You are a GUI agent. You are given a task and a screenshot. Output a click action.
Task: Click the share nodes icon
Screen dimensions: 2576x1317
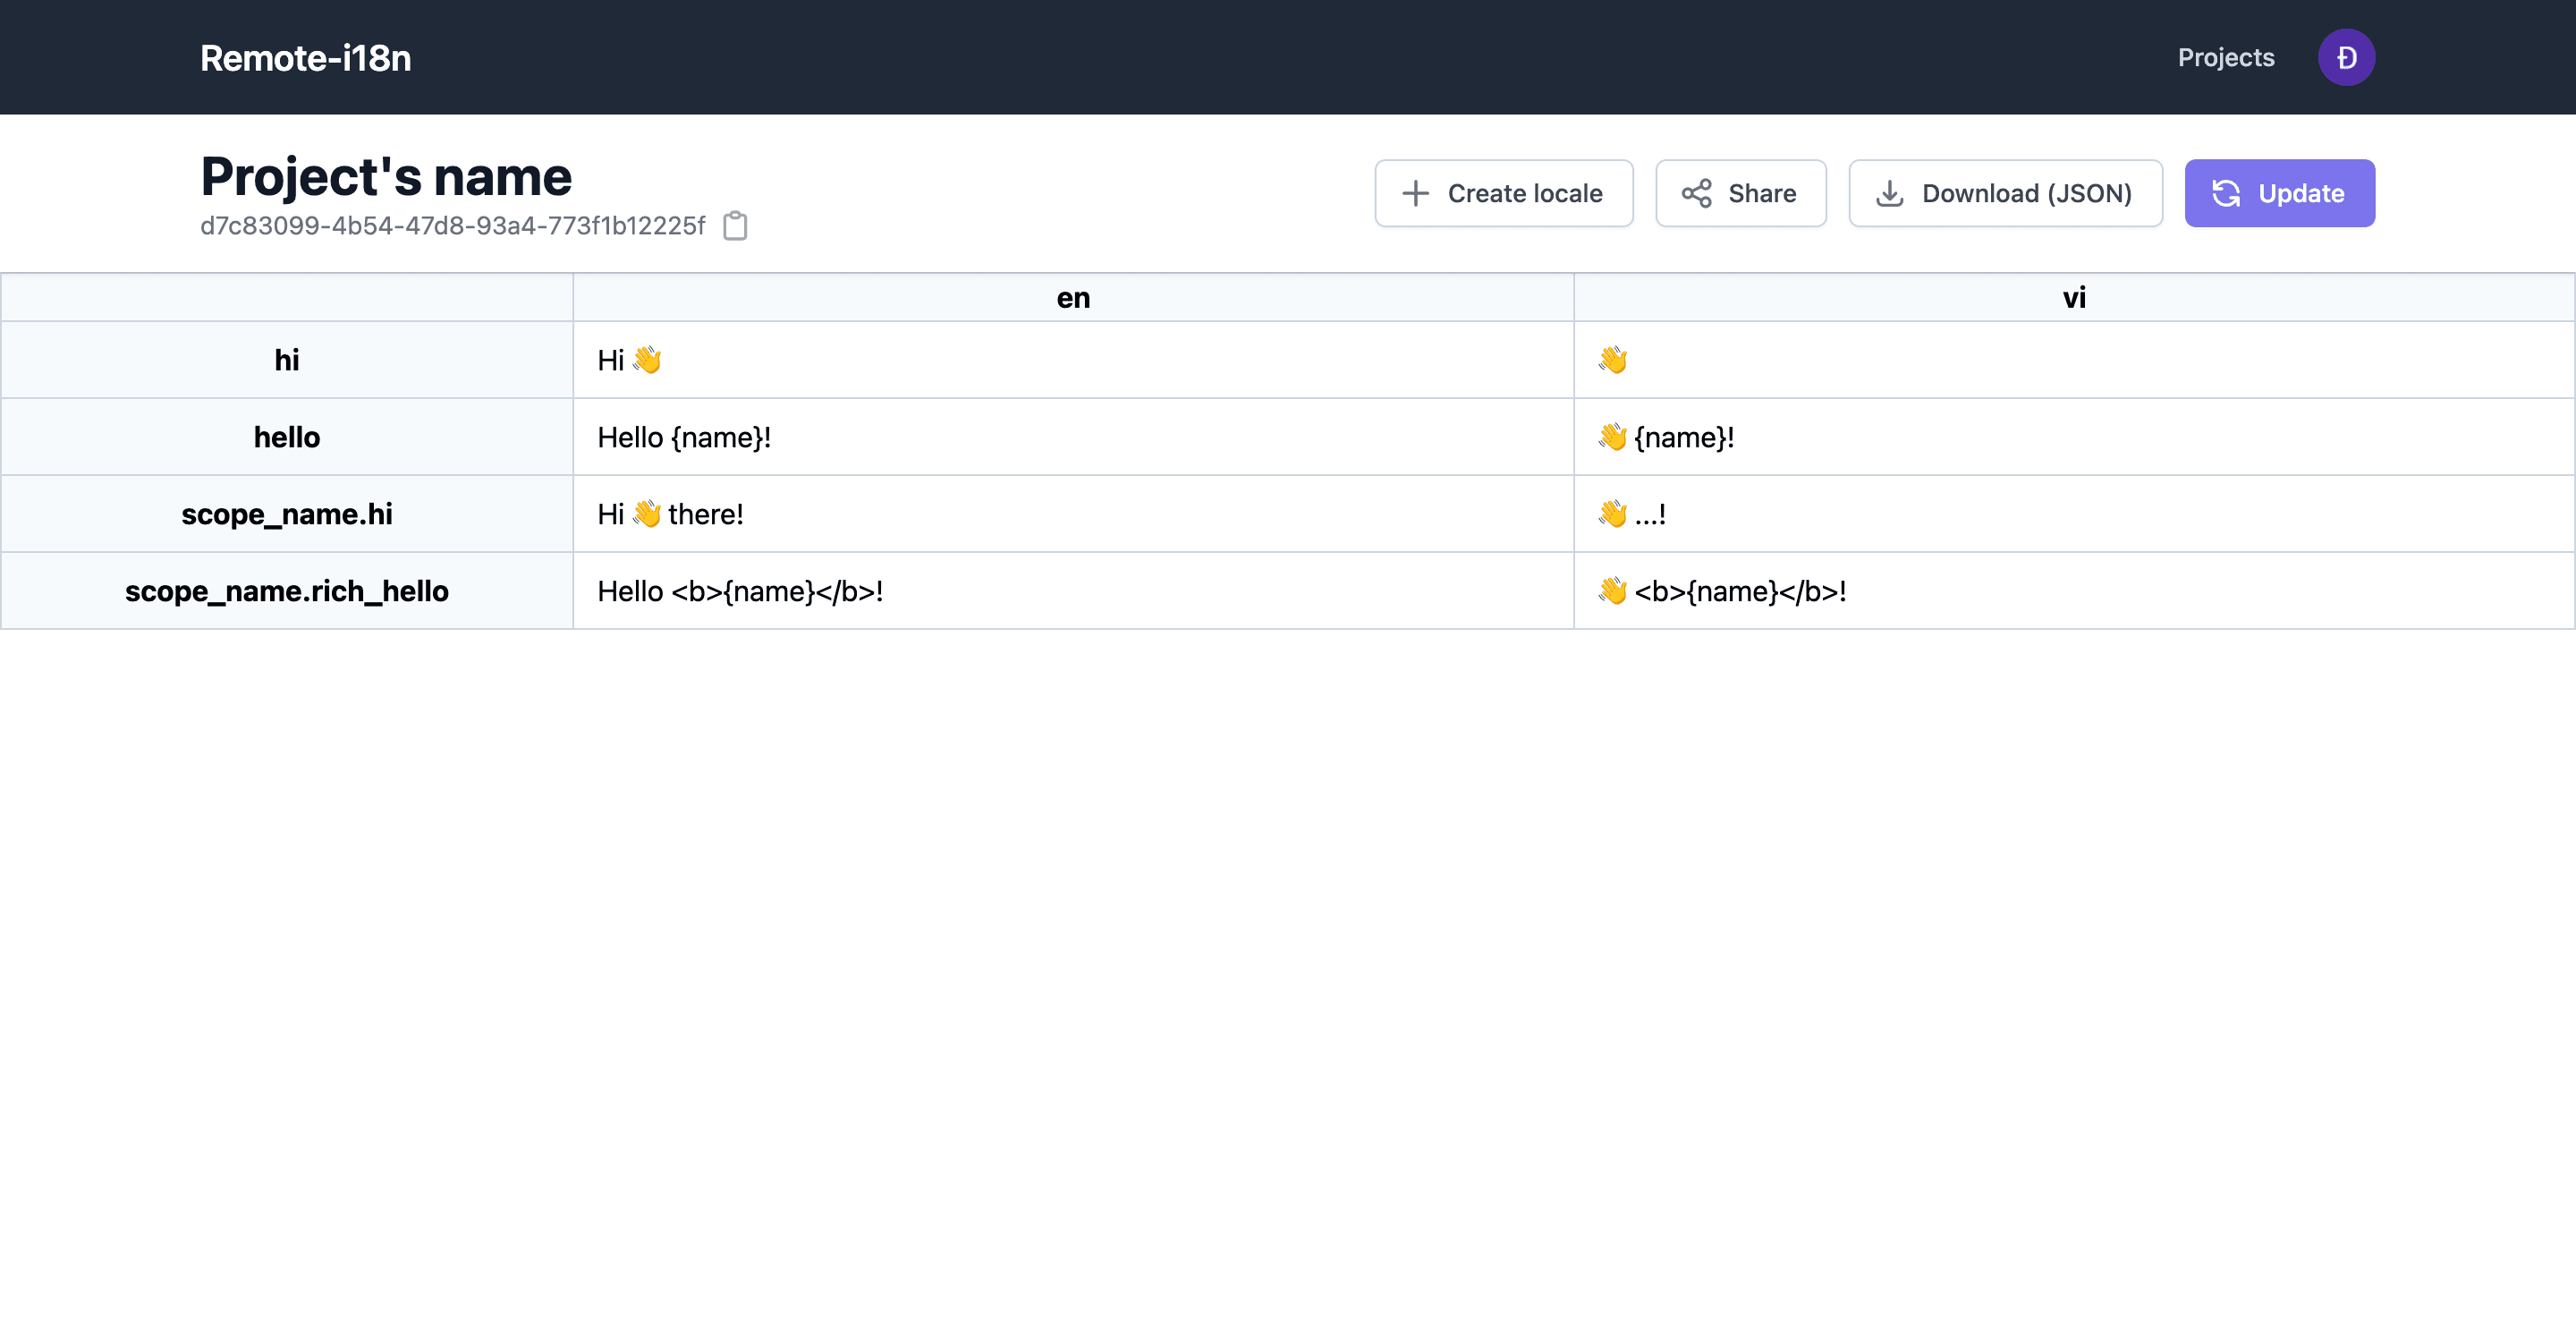(x=1696, y=193)
